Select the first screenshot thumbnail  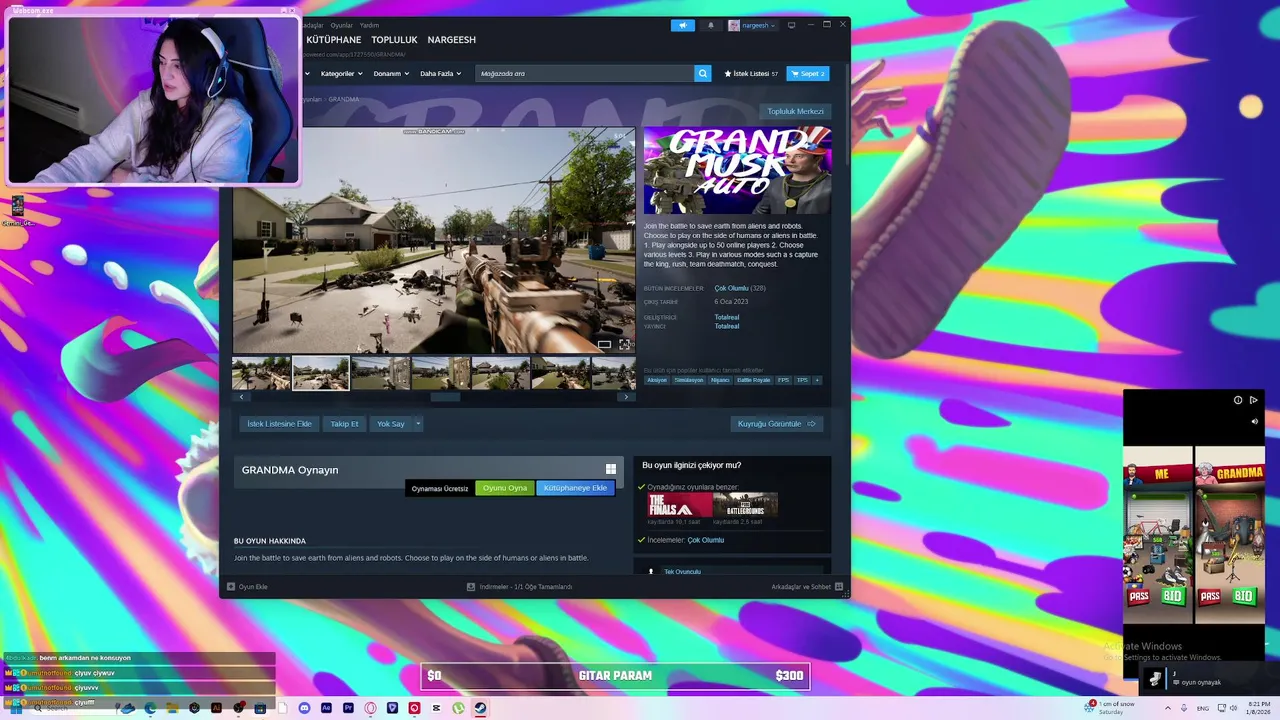[261, 373]
